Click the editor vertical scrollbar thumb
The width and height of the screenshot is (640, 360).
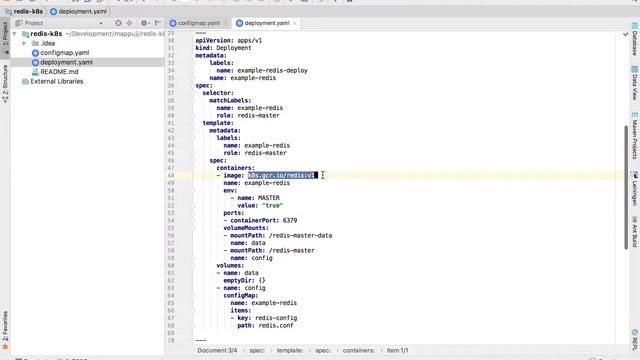click(626, 187)
